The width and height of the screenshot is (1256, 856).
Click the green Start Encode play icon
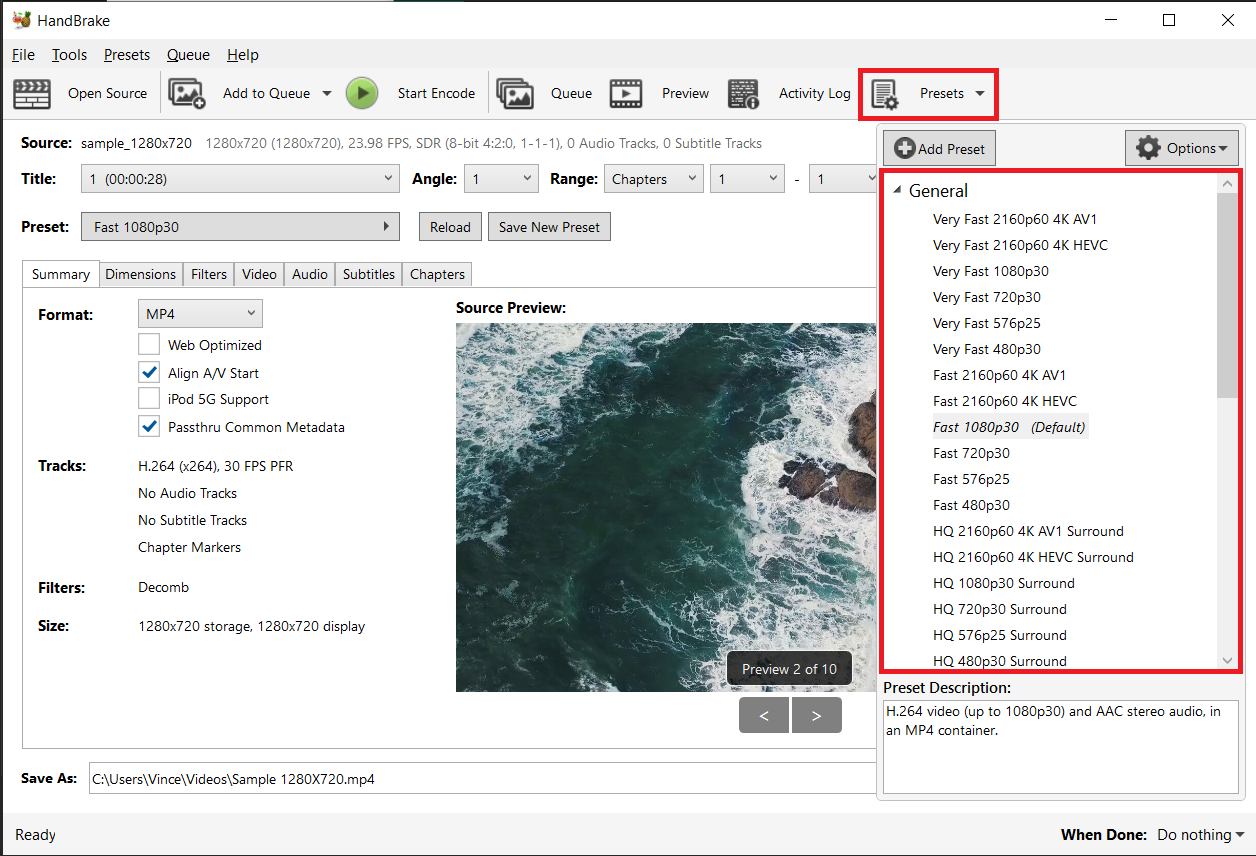click(x=362, y=93)
